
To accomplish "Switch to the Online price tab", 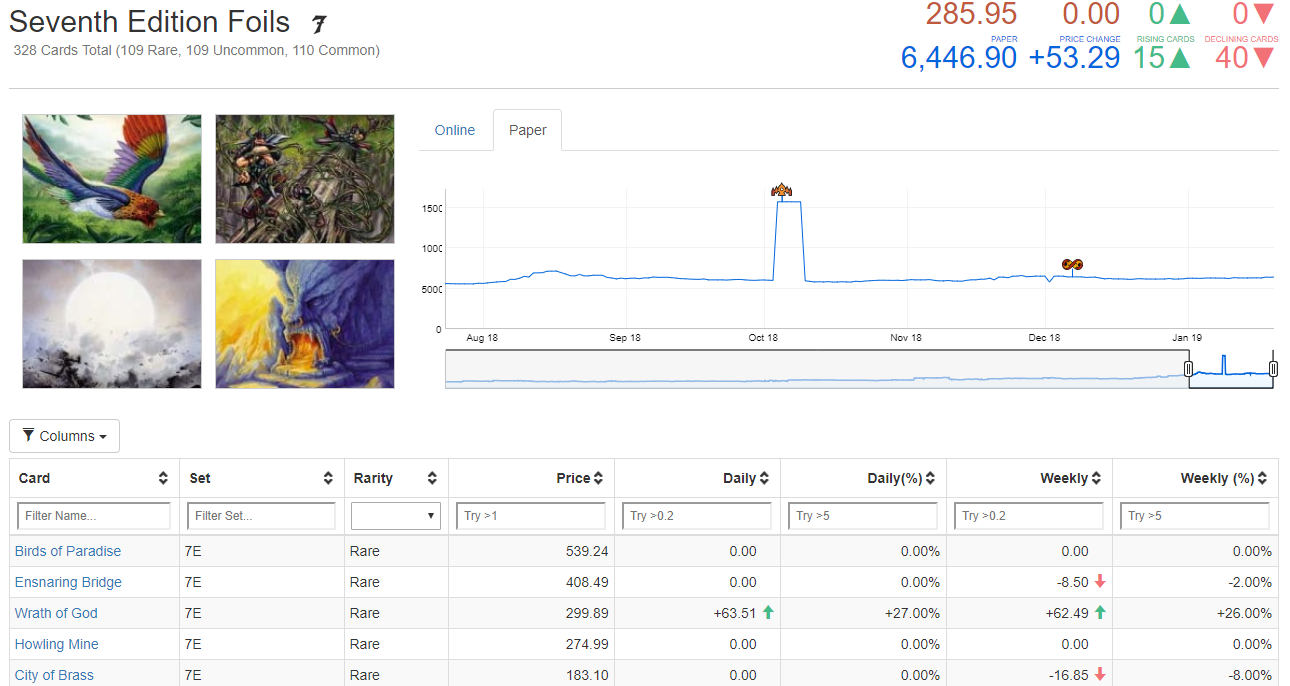I will 455,130.
